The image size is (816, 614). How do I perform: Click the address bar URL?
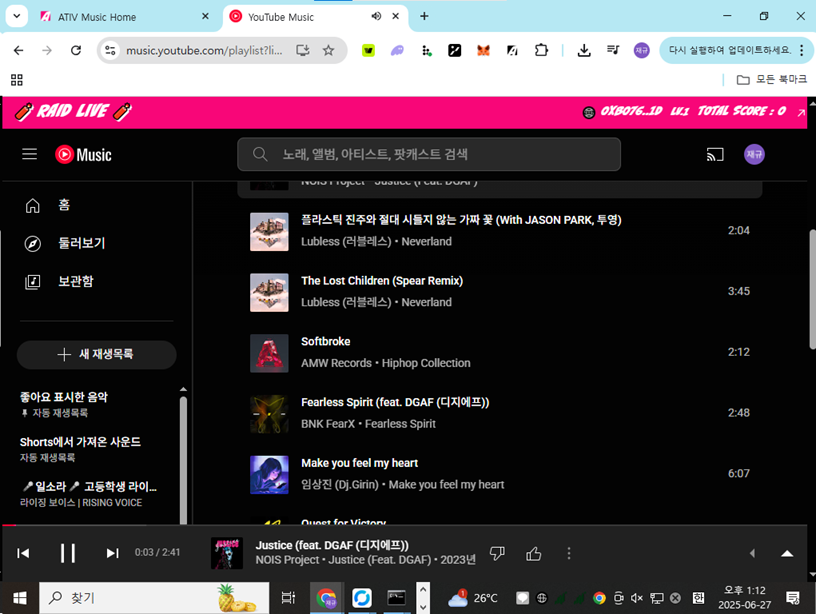204,50
